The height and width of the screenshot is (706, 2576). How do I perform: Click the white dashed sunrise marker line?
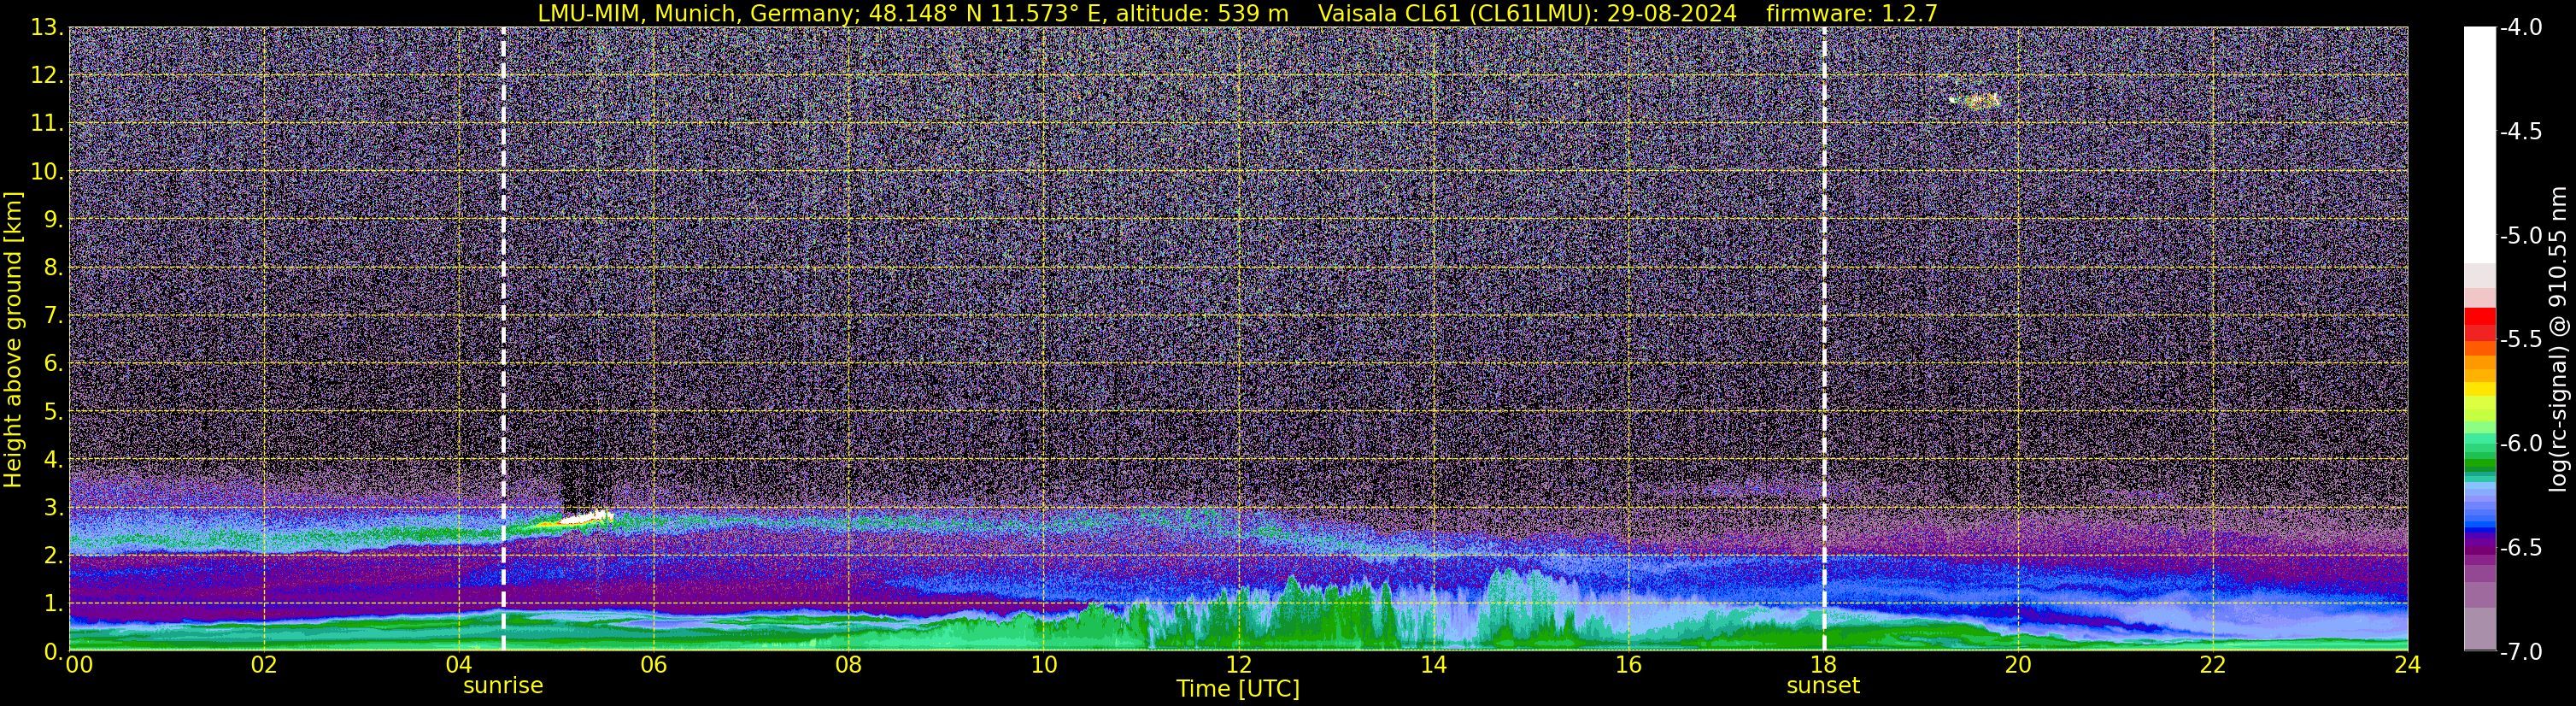click(503, 339)
